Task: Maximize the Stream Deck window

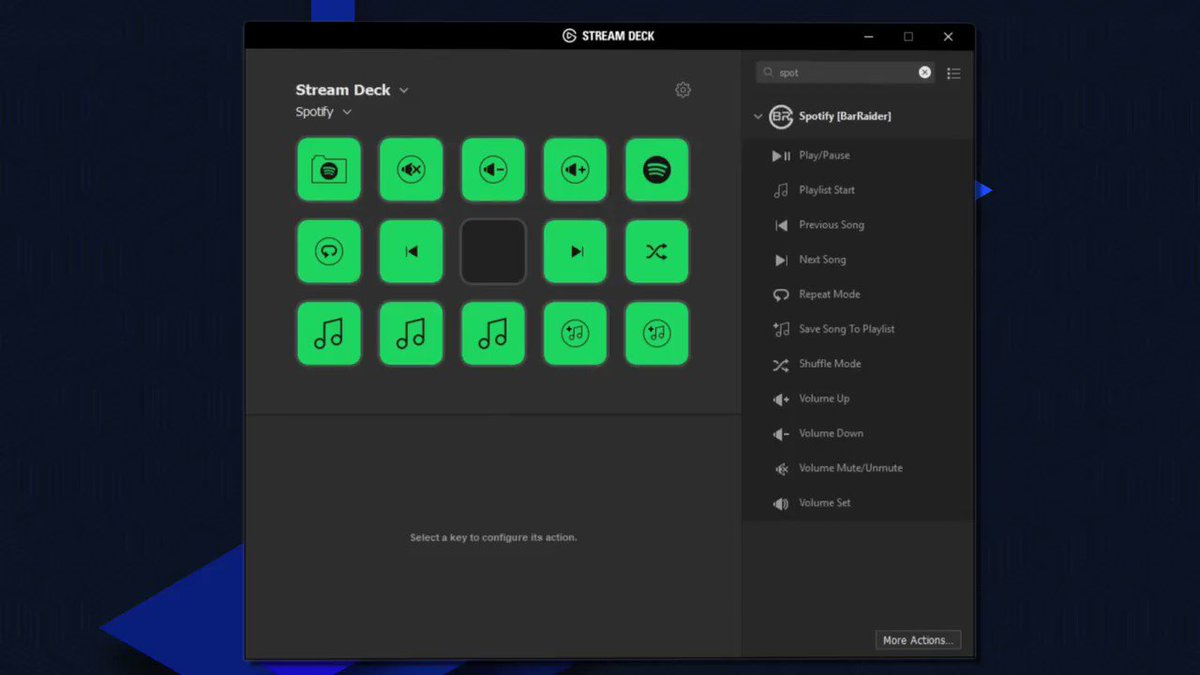Action: coord(908,36)
